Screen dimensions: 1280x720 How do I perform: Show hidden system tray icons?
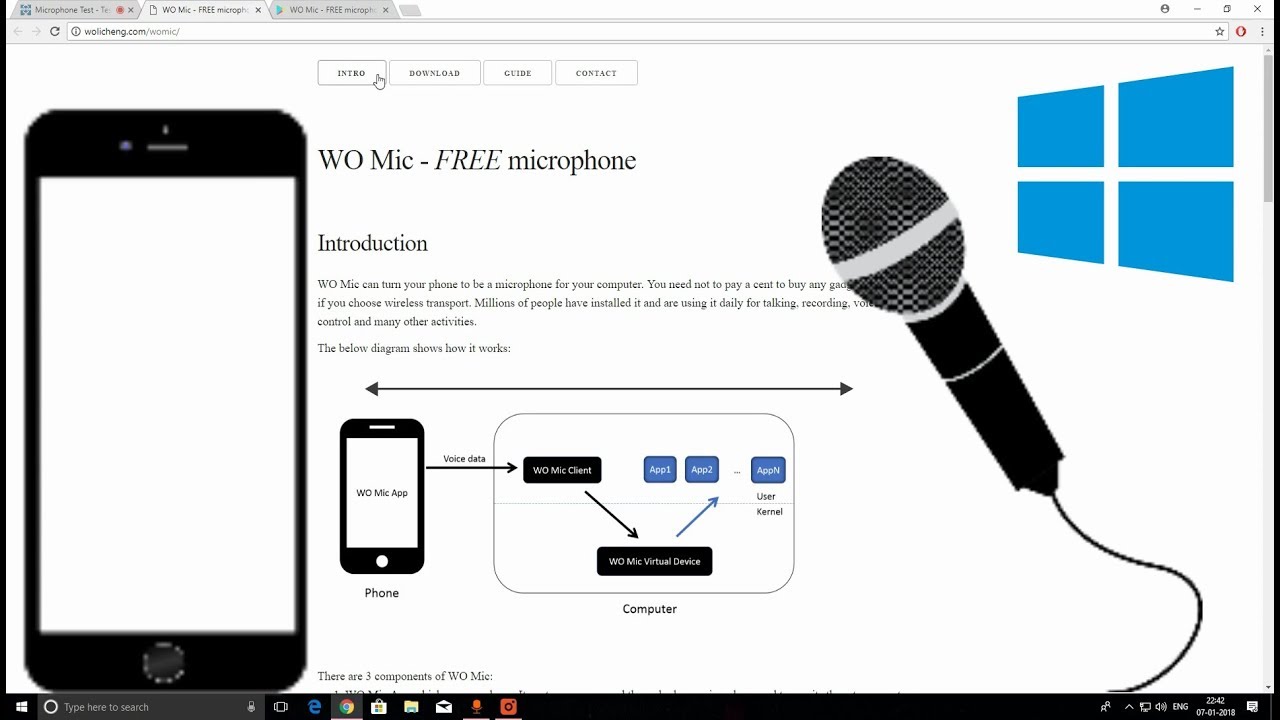click(x=1129, y=707)
